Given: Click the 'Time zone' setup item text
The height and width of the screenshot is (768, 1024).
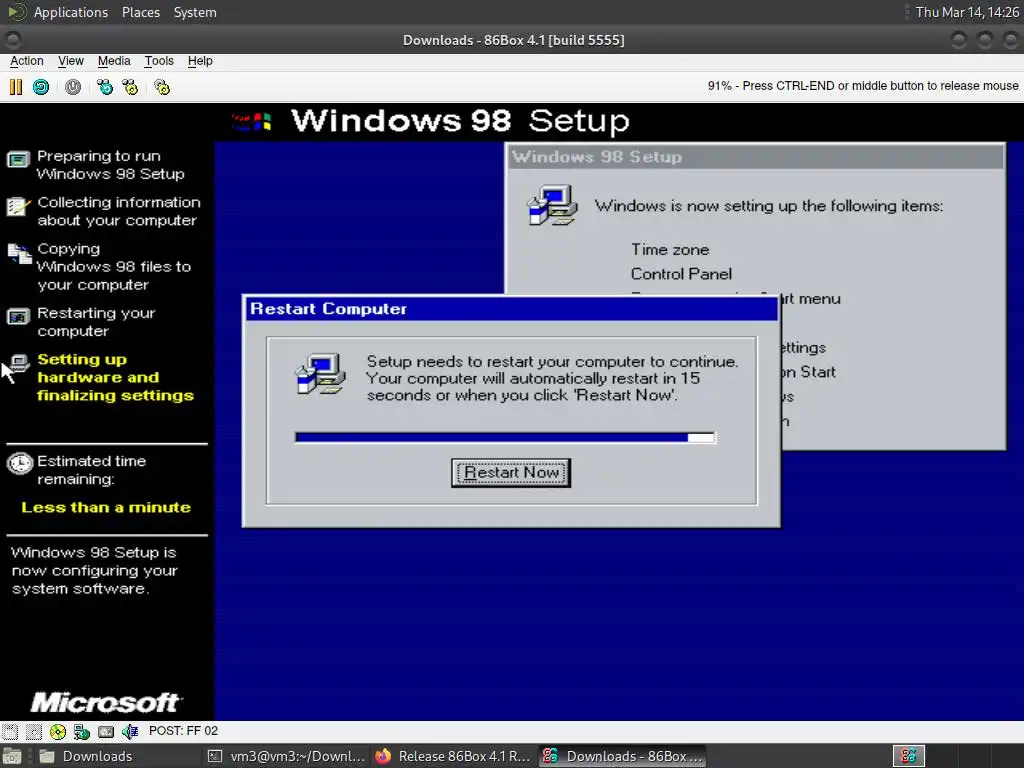Looking at the screenshot, I should click(670, 249).
